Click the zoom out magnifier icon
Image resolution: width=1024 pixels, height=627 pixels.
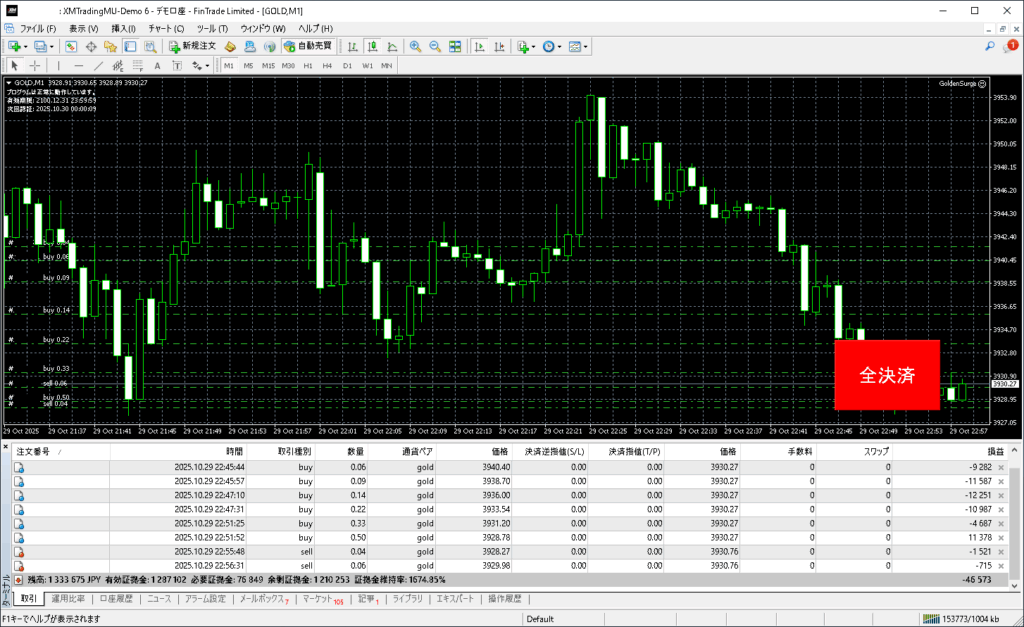(x=435, y=47)
